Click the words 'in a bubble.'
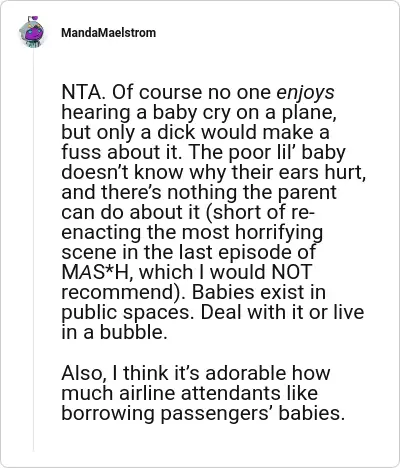Viewport: 400px width, 468px height. pyautogui.click(x=114, y=332)
